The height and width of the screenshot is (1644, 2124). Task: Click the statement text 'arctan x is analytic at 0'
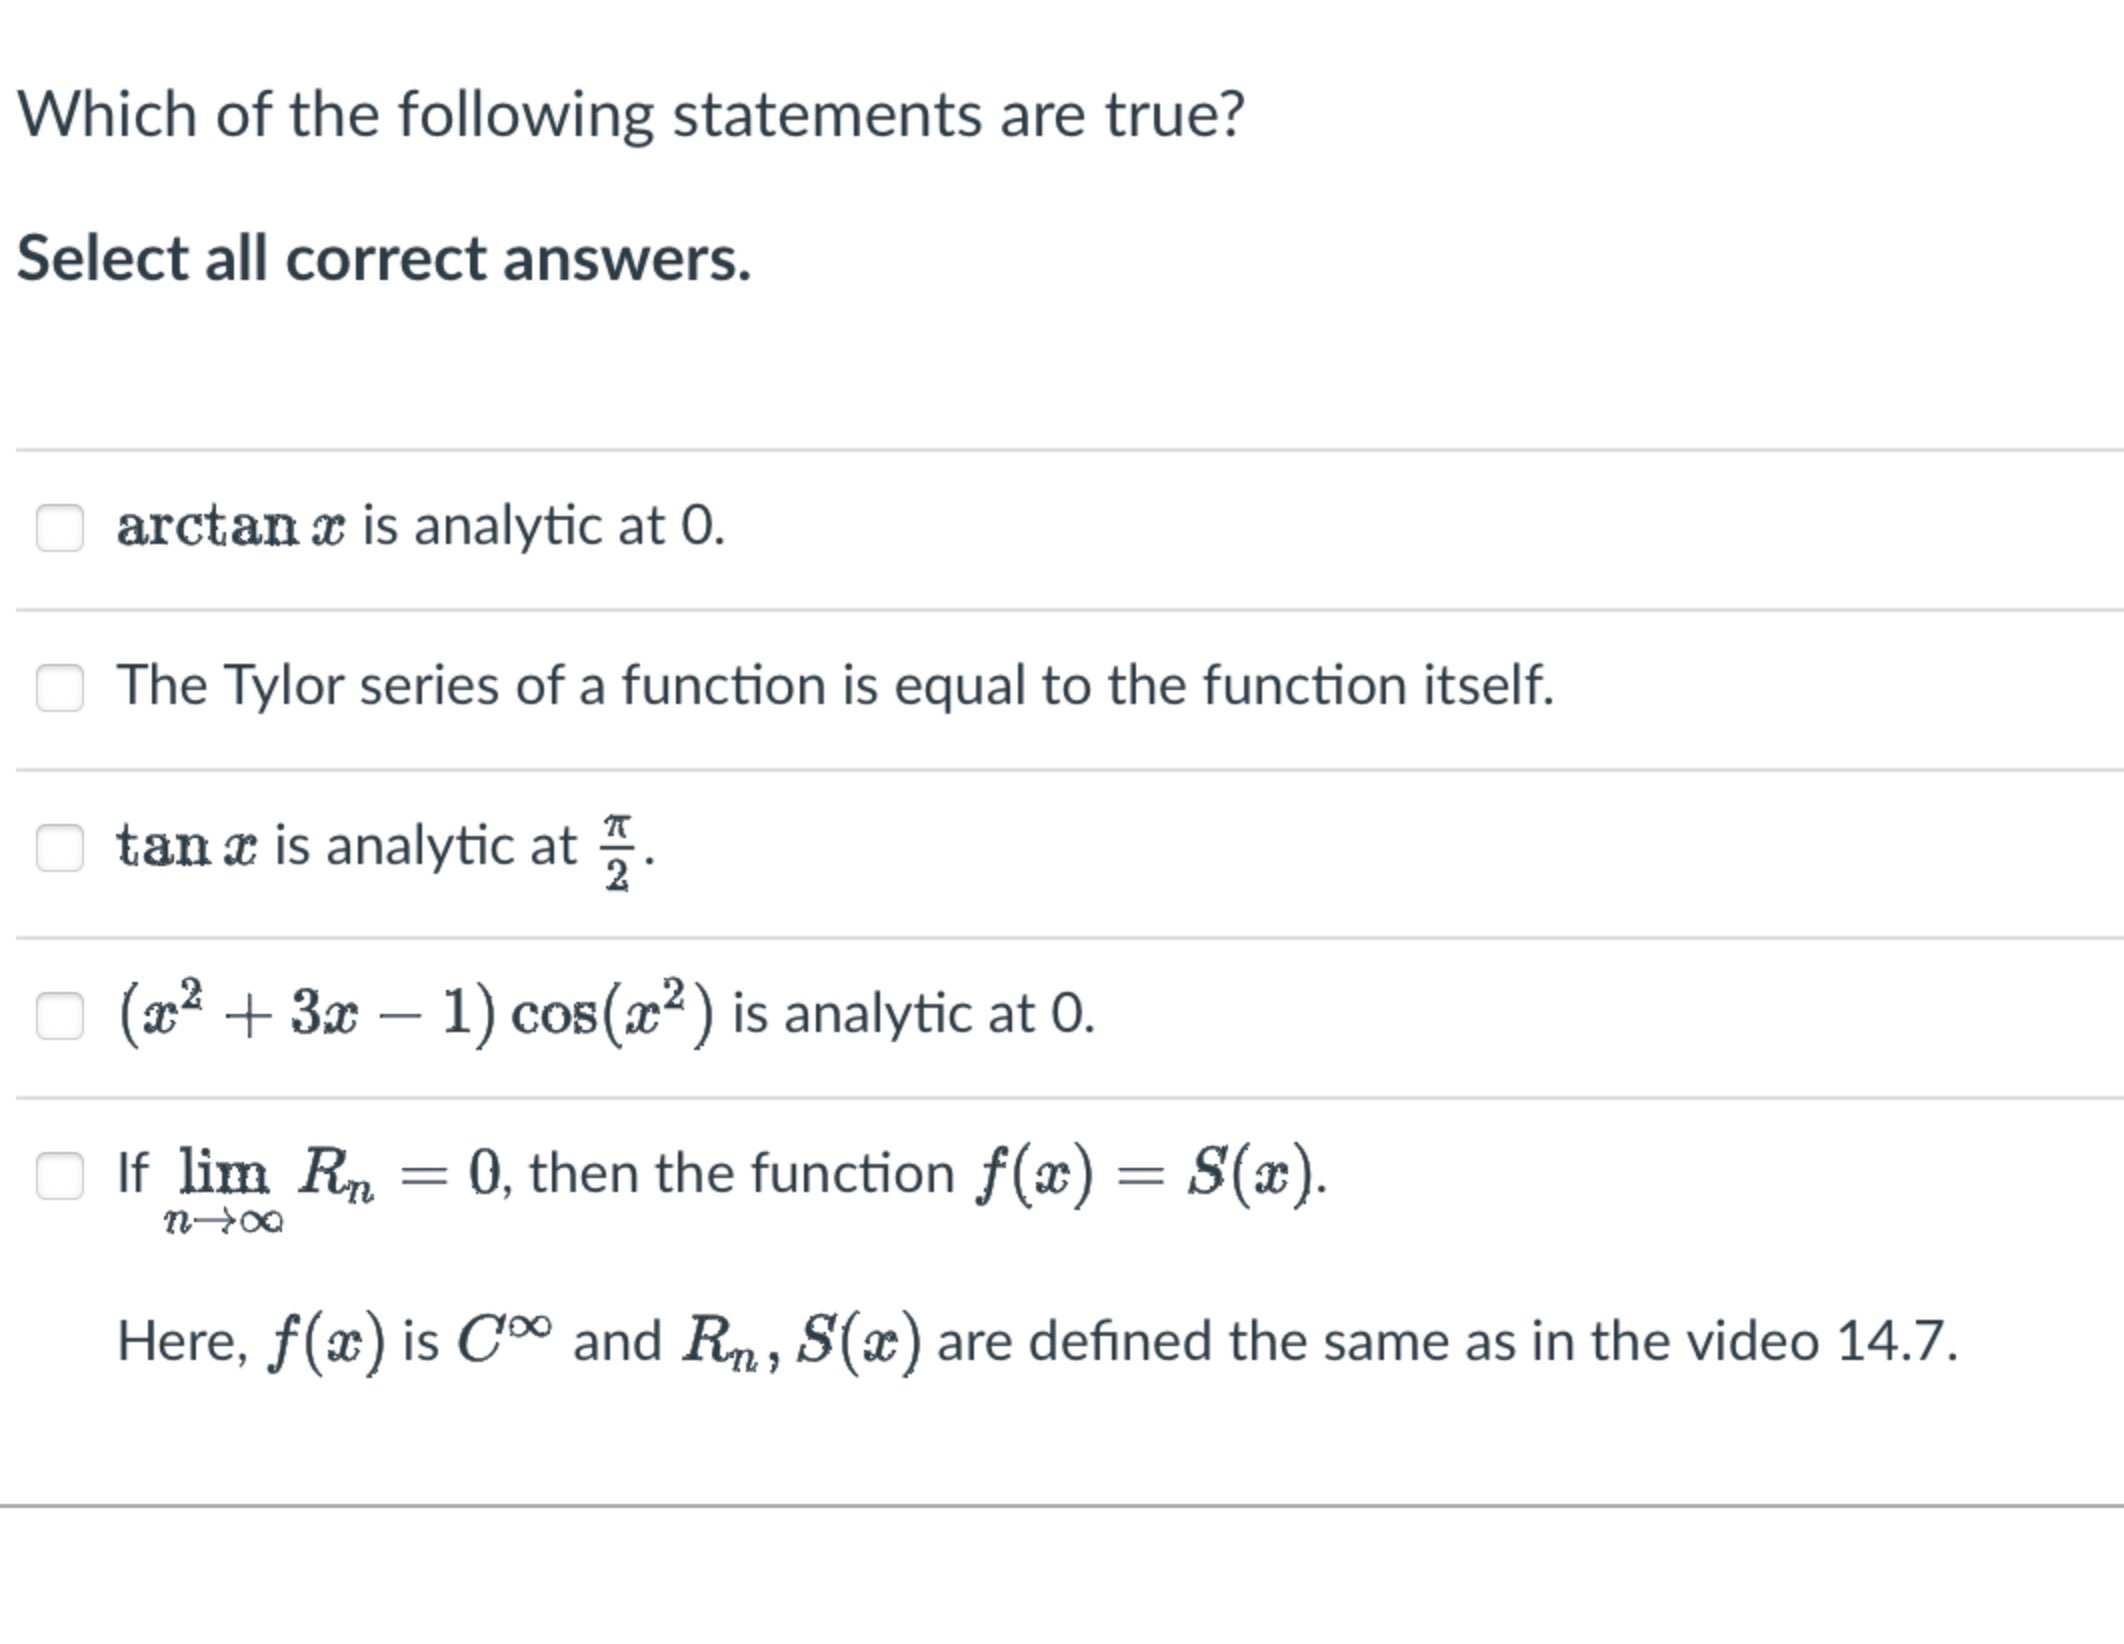[x=420, y=525]
